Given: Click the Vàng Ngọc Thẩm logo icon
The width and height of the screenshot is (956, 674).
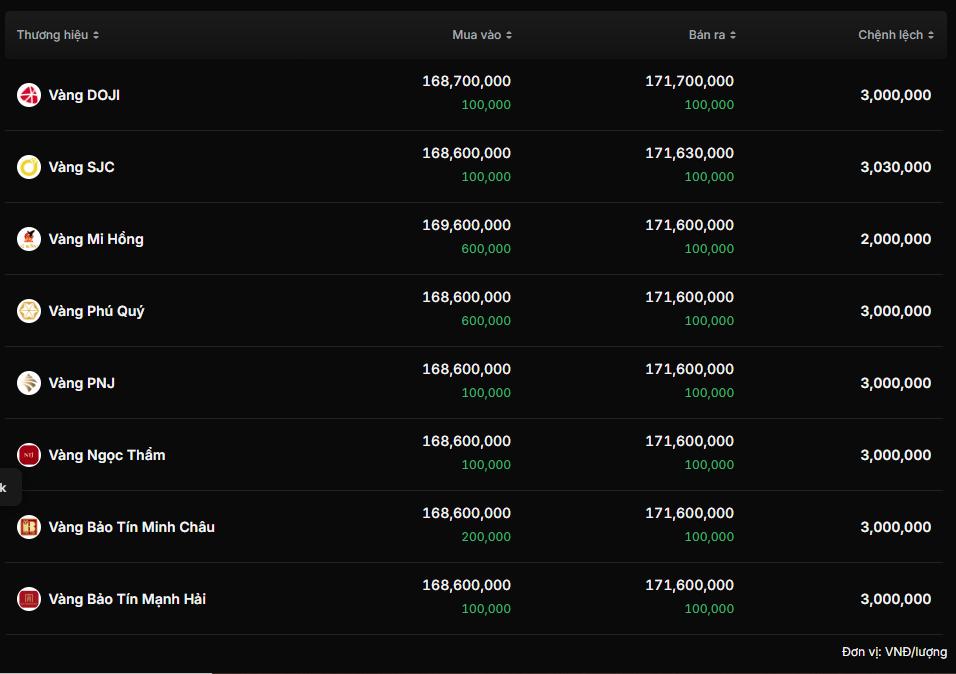Looking at the screenshot, I should [29, 455].
